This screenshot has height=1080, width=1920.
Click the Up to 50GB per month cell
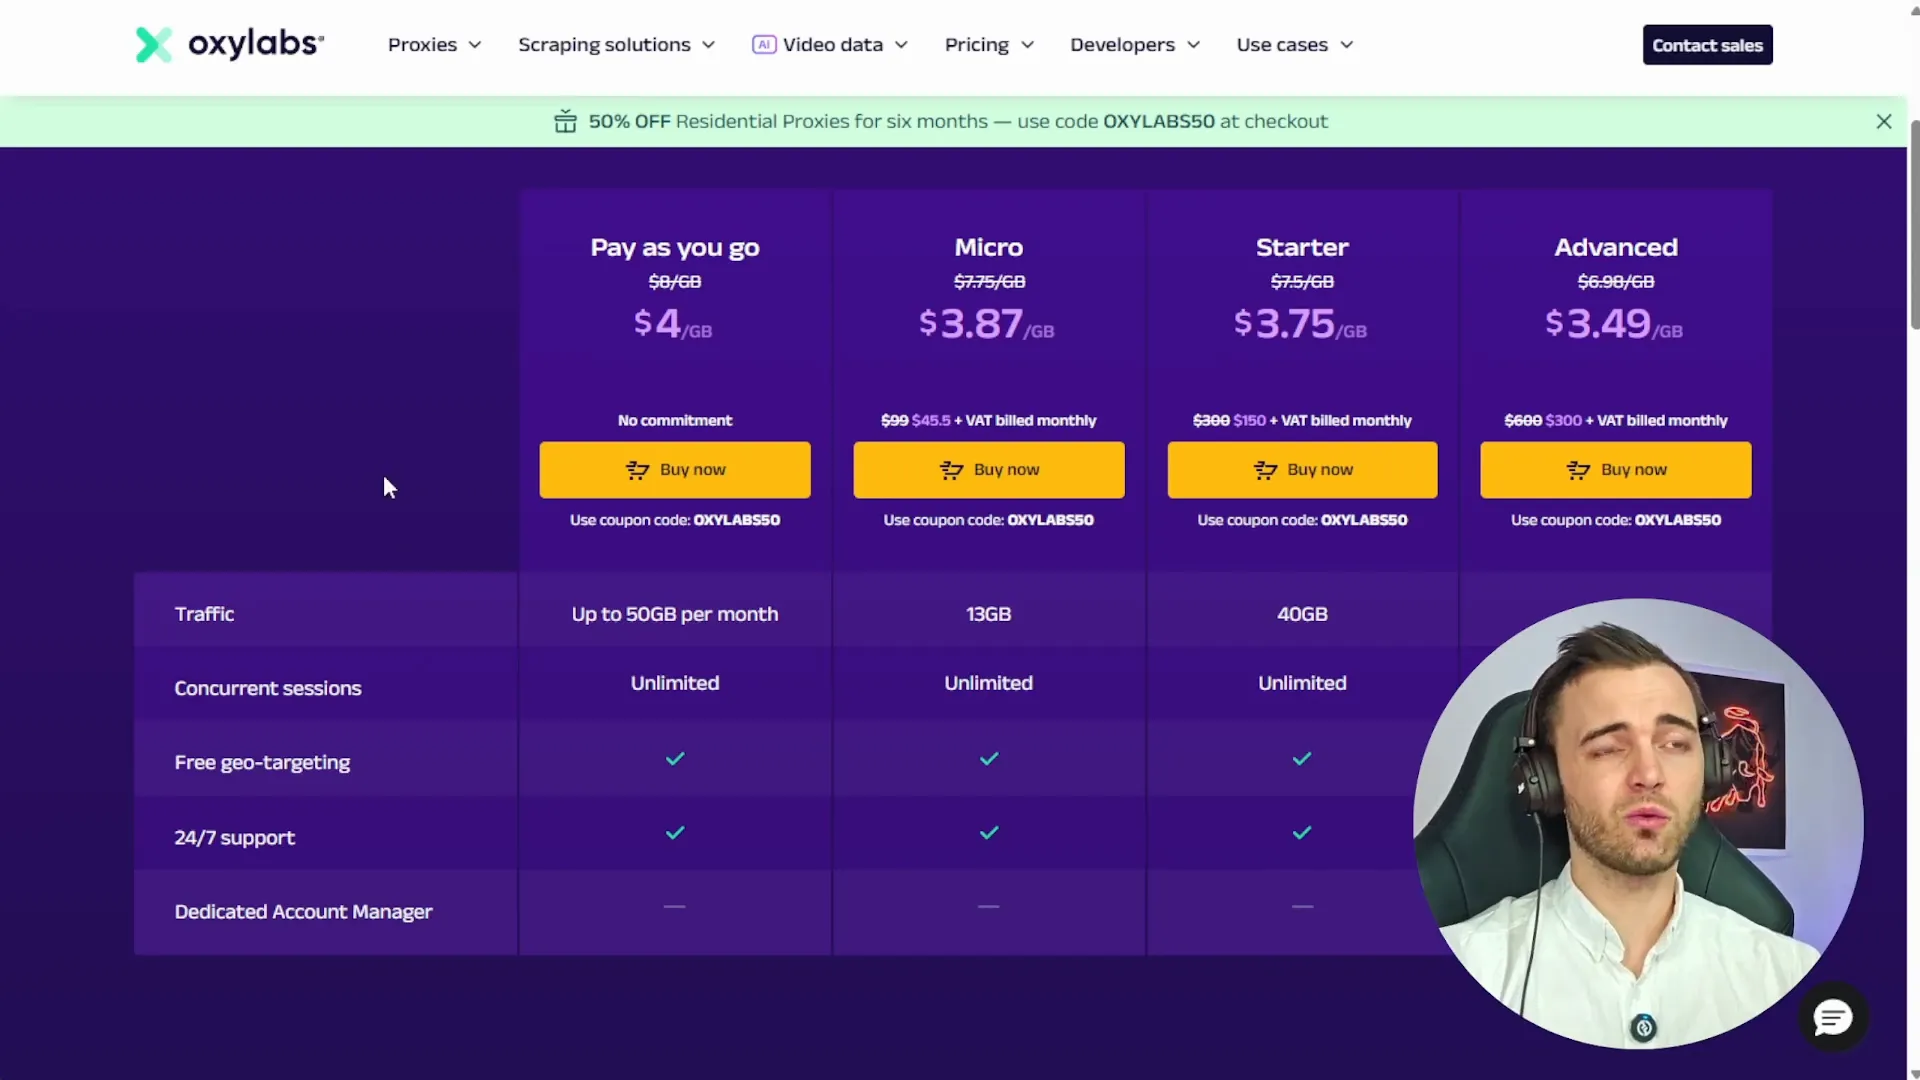click(x=675, y=614)
